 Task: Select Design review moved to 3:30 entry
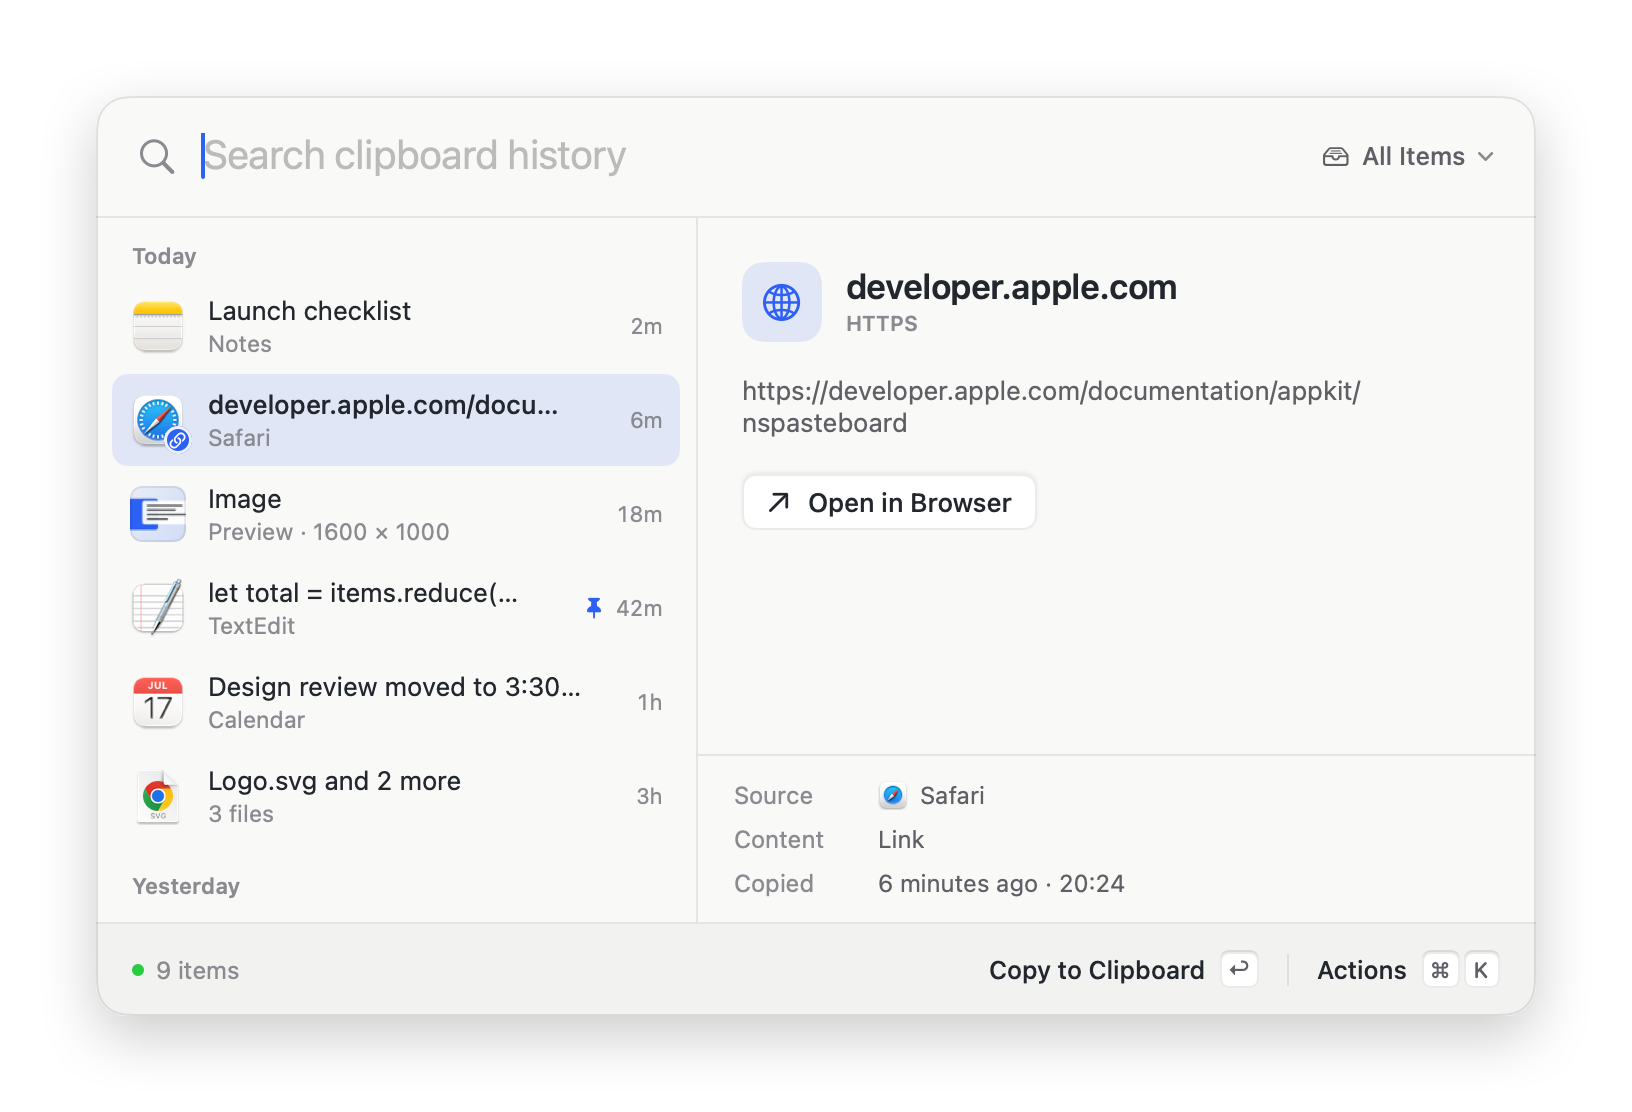pyautogui.click(x=396, y=702)
